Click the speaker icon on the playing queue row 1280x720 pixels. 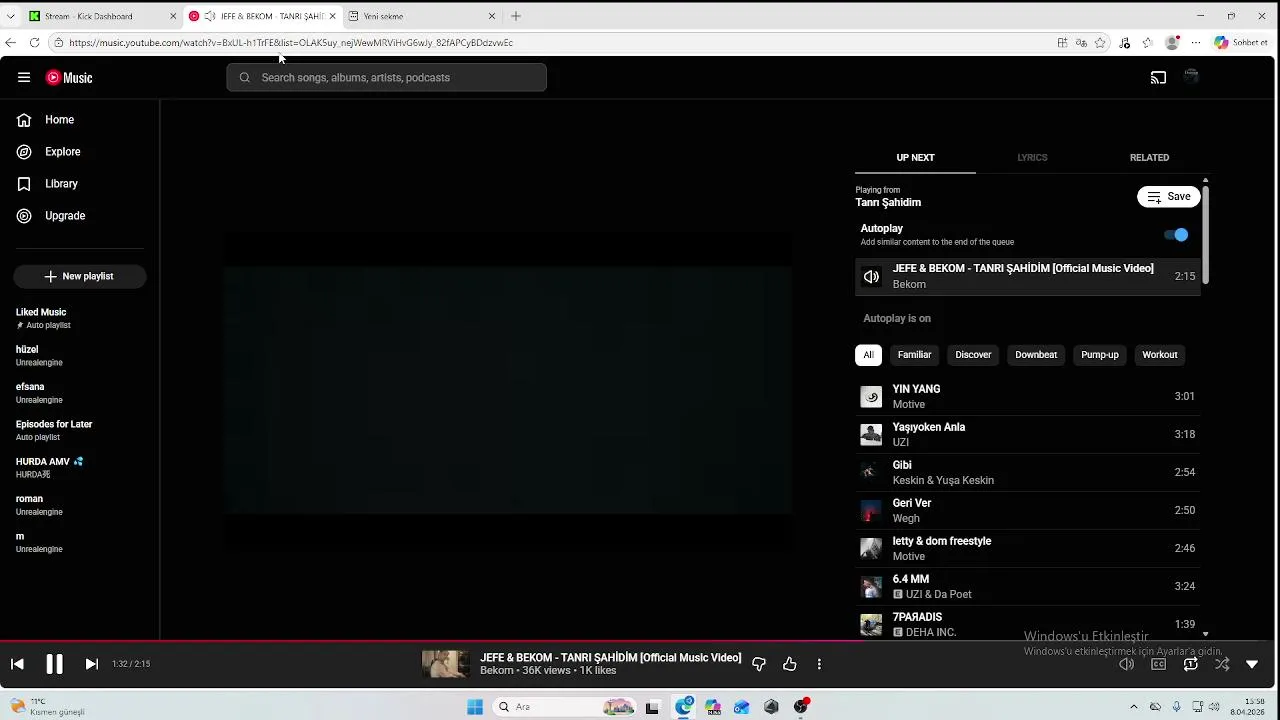click(x=872, y=276)
